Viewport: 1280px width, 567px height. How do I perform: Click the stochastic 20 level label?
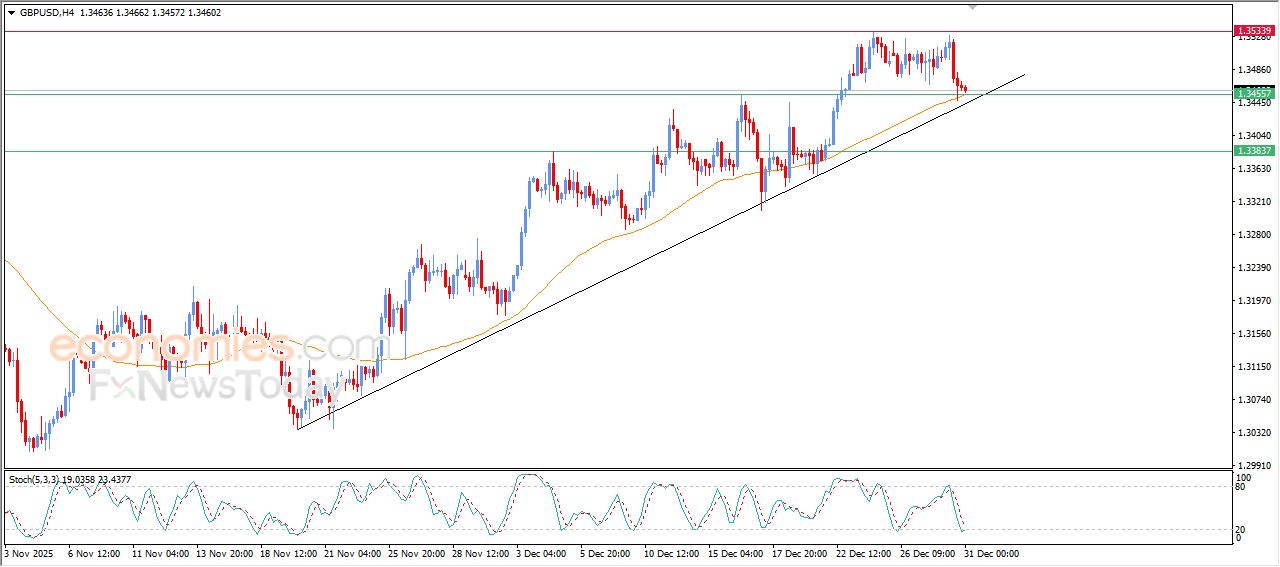(1239, 529)
